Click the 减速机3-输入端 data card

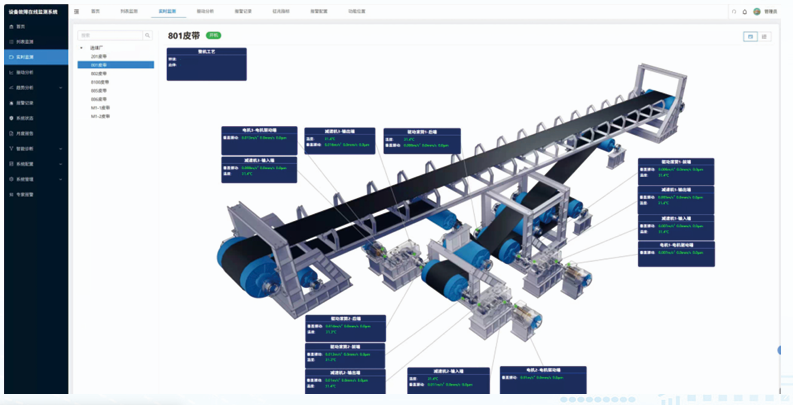click(x=259, y=170)
